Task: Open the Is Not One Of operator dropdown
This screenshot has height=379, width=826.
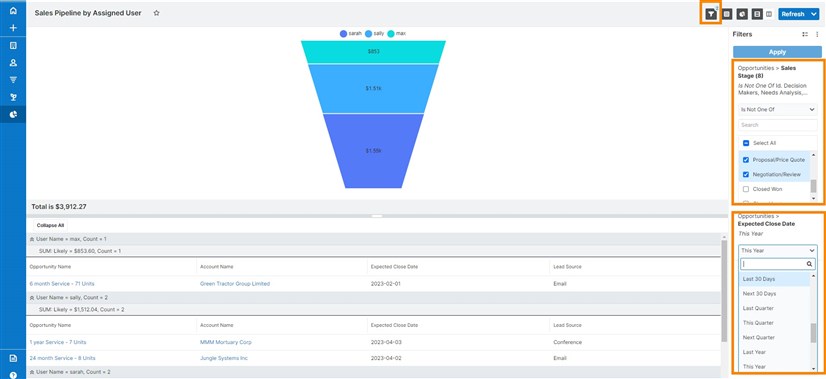Action: [778, 110]
